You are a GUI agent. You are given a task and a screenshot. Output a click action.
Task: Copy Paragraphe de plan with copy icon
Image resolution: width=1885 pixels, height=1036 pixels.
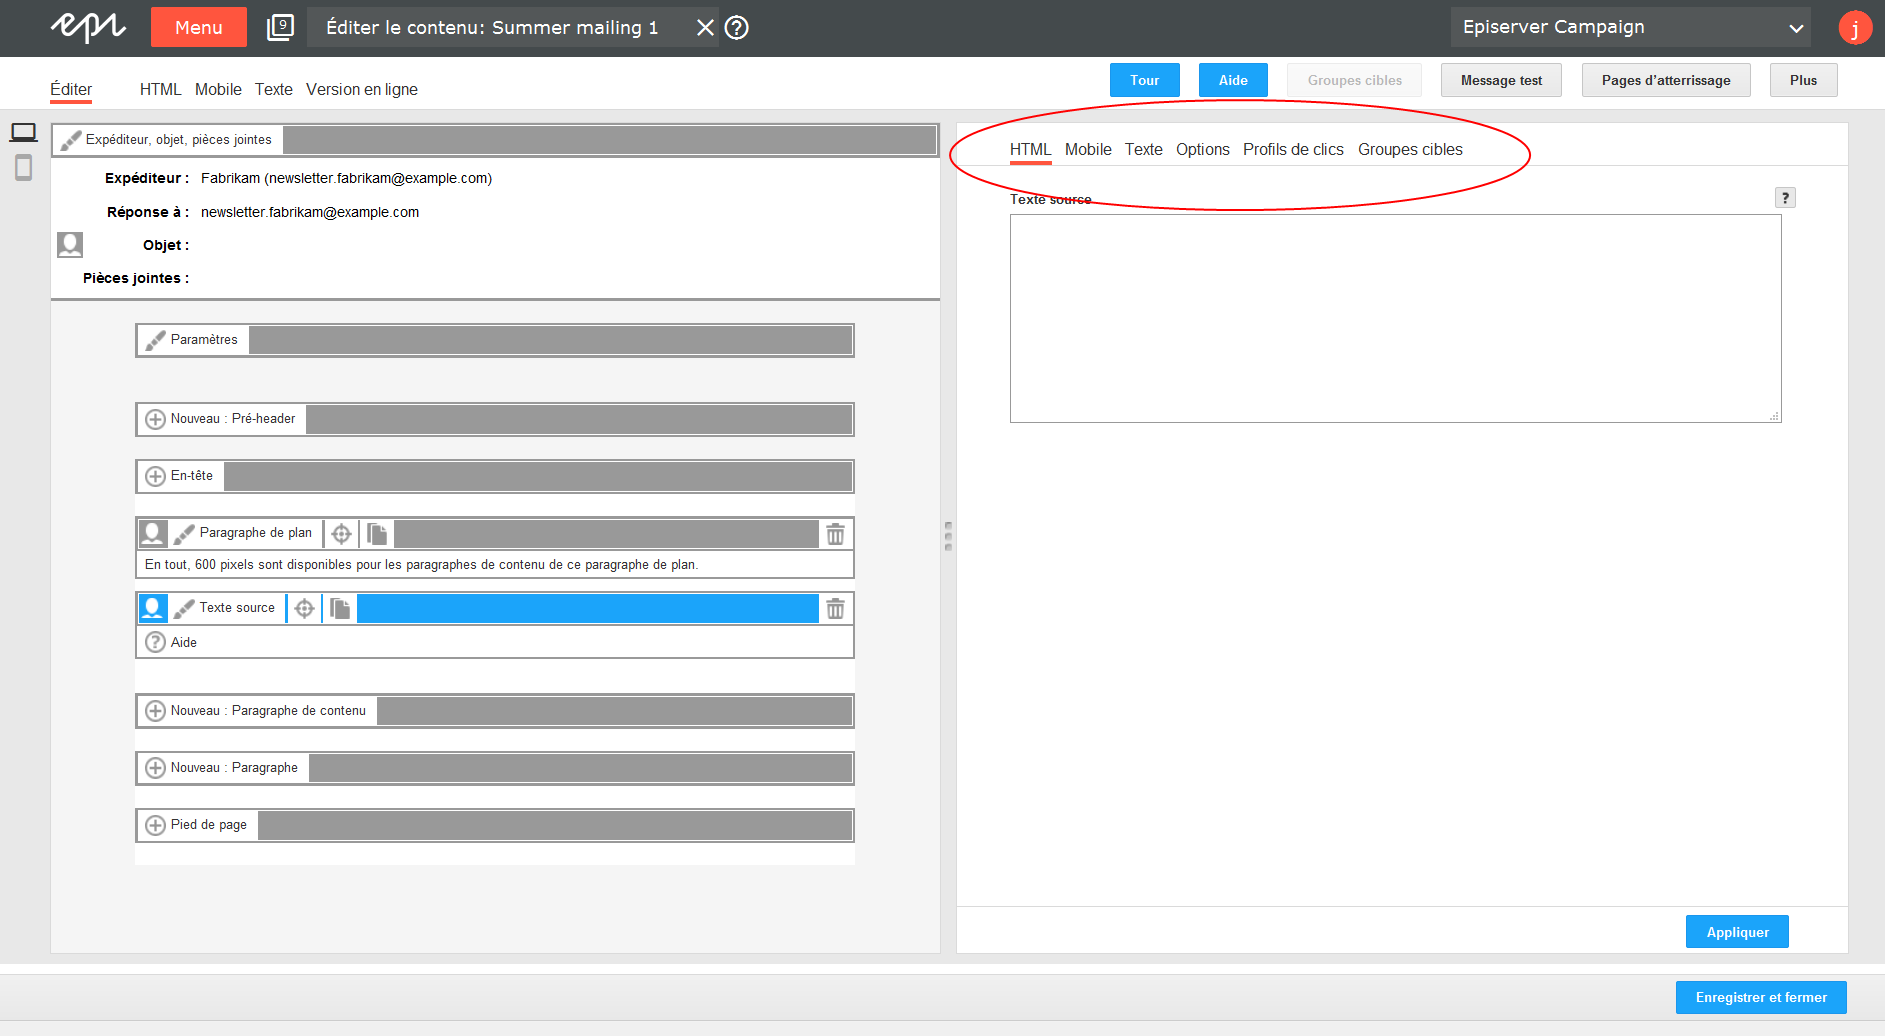click(377, 534)
